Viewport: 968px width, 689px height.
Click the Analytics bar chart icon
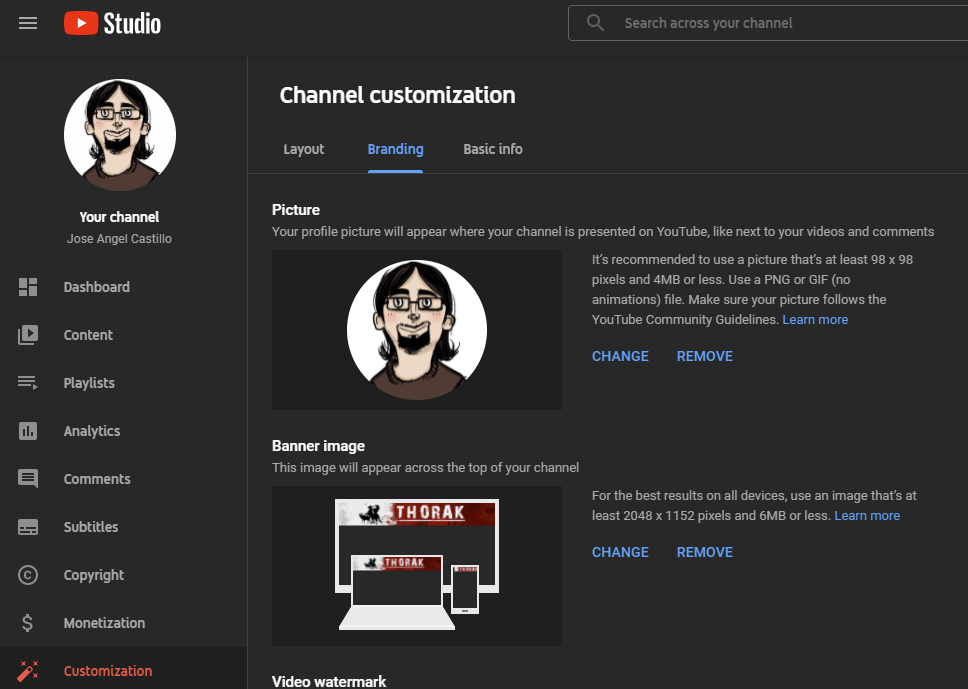tap(28, 431)
